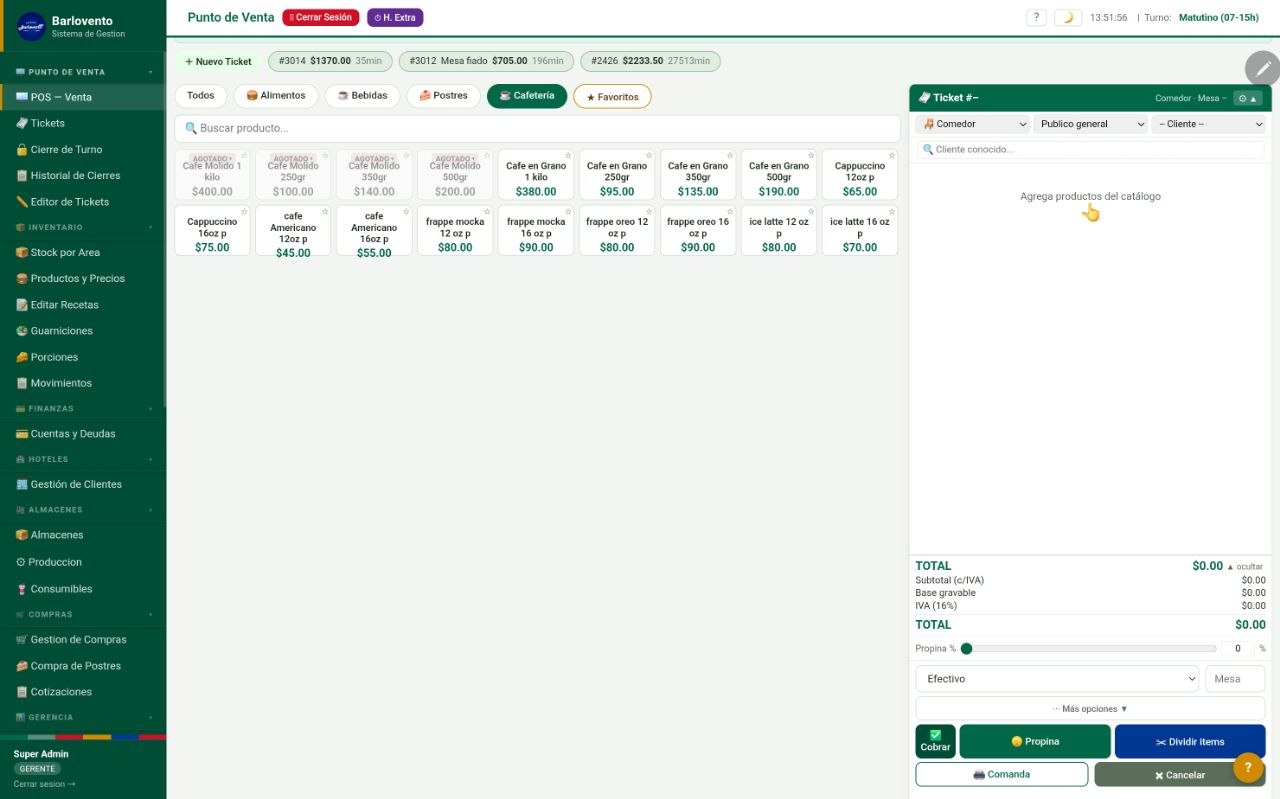Favorite the Cafe en Grano 1 kilo star

[568, 156]
